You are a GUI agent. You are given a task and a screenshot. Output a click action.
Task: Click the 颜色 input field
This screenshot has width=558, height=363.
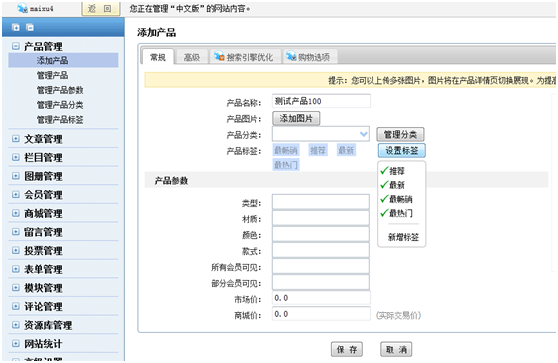(x=321, y=234)
